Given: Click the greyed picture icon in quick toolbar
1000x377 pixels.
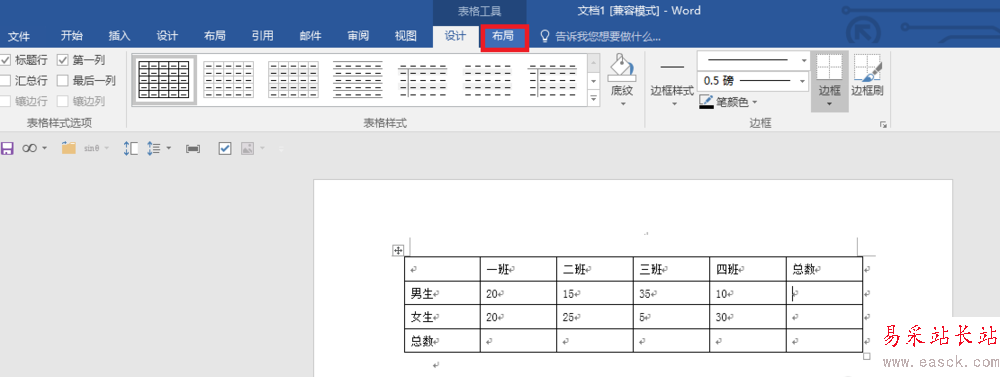Looking at the screenshot, I should 247,149.
